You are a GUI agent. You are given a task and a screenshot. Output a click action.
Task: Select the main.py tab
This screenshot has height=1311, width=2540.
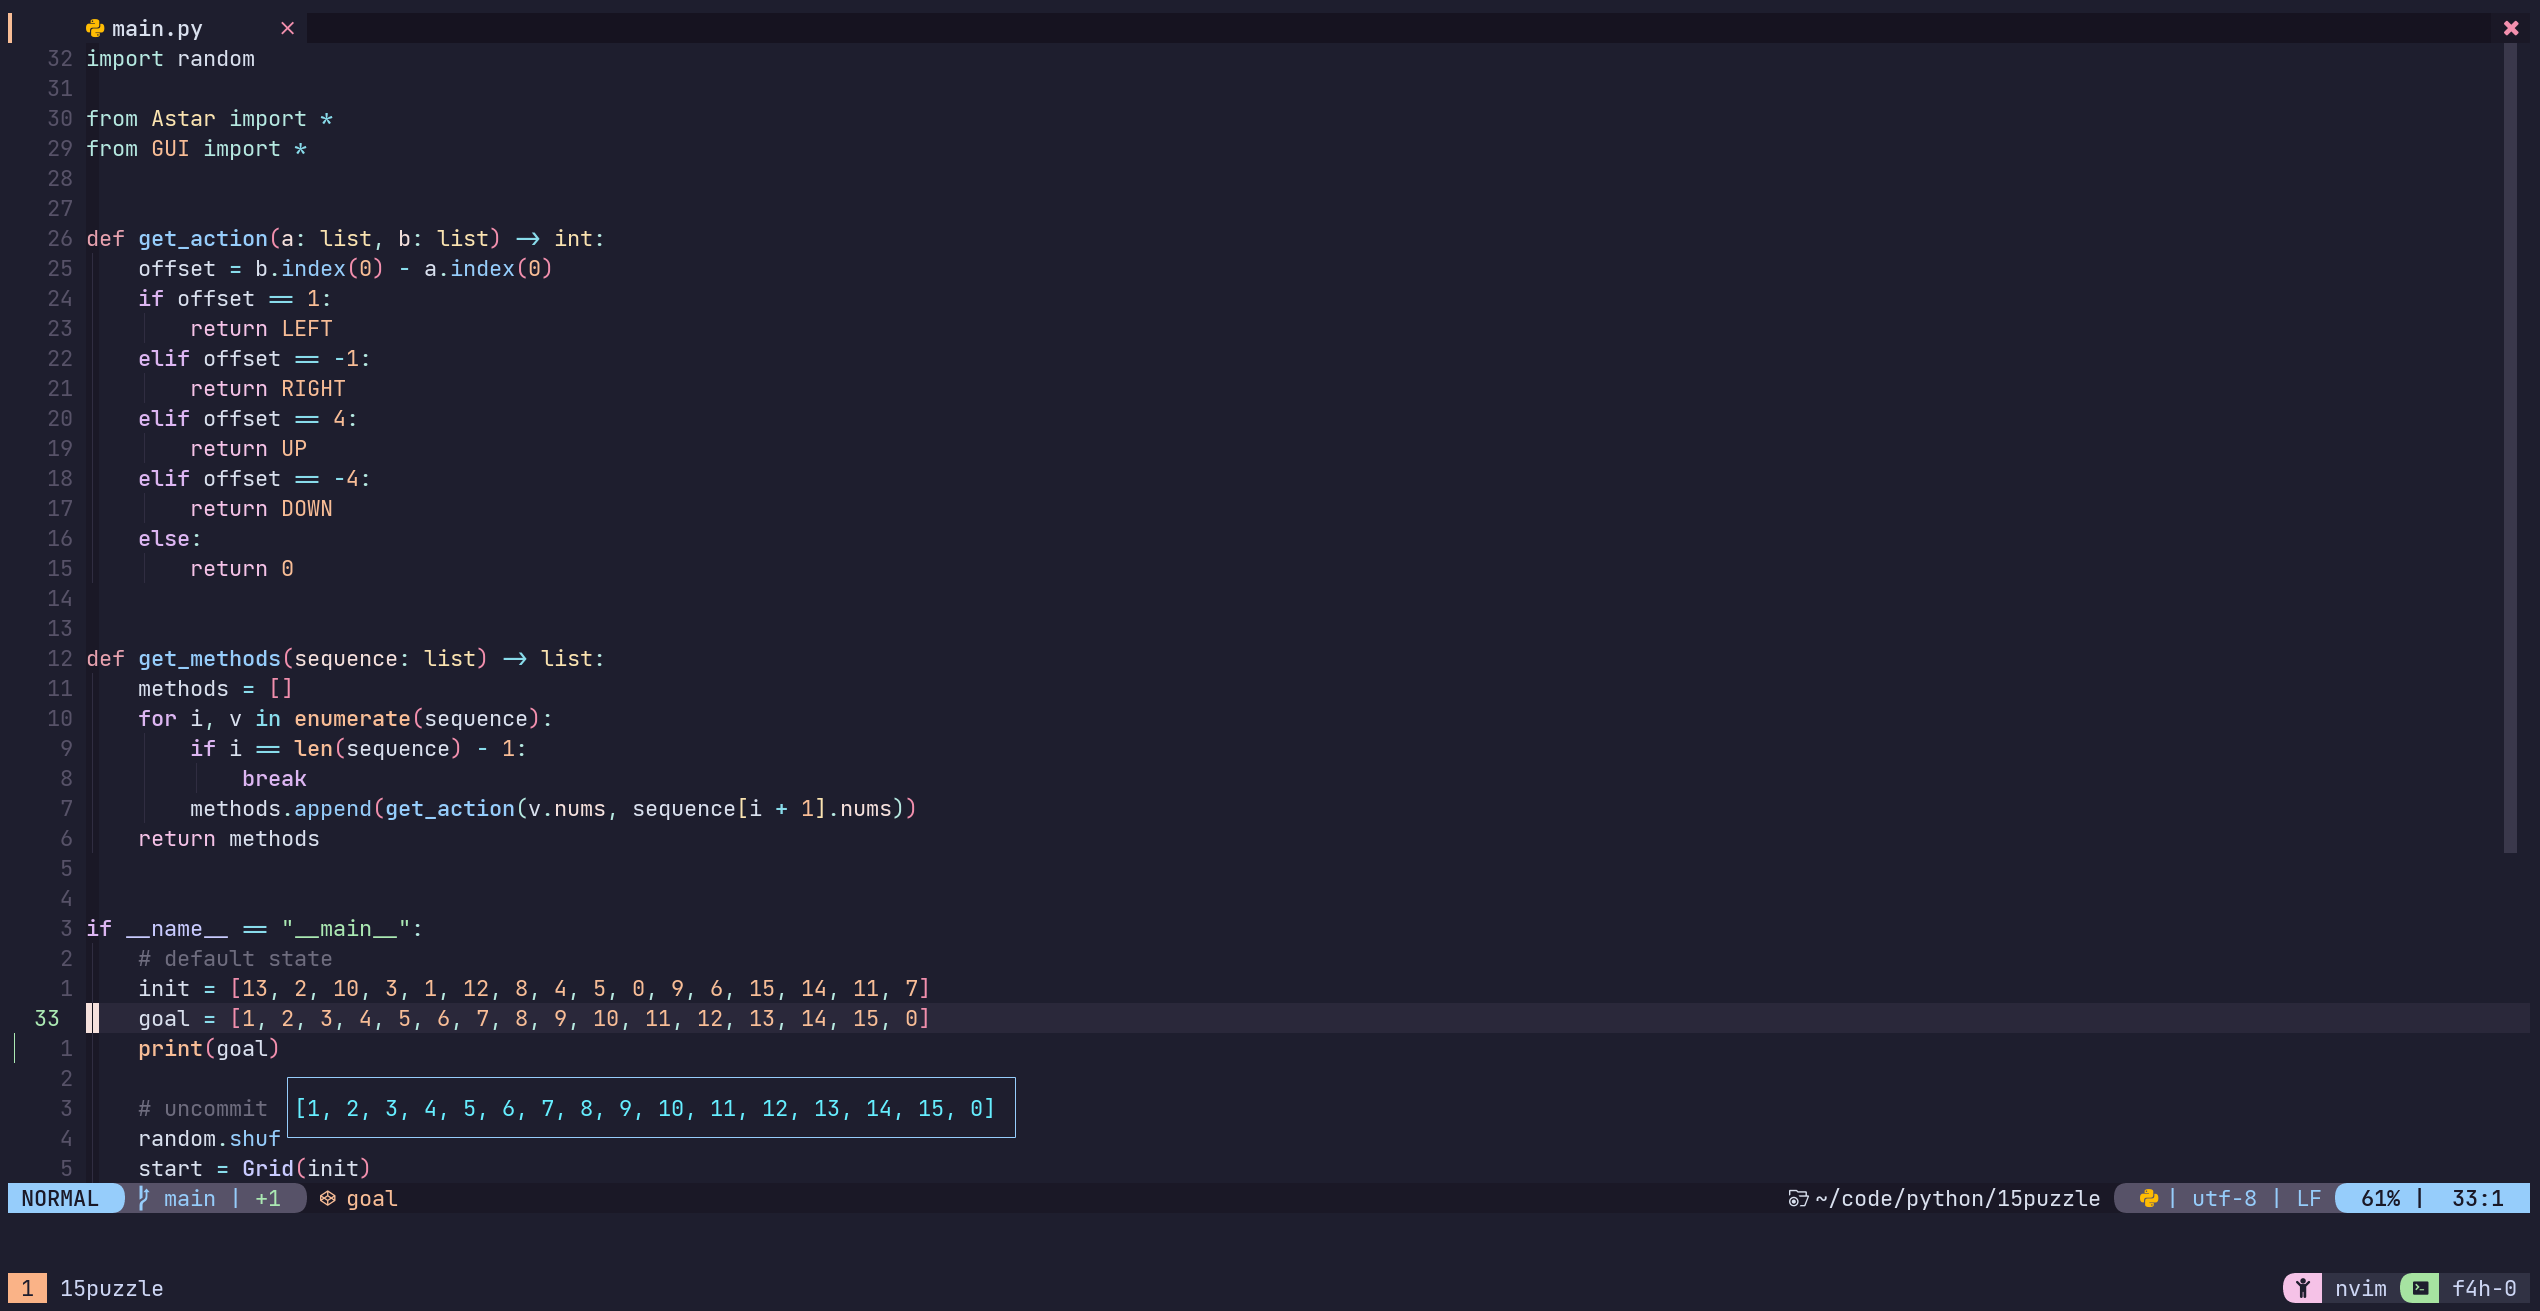tap(157, 28)
